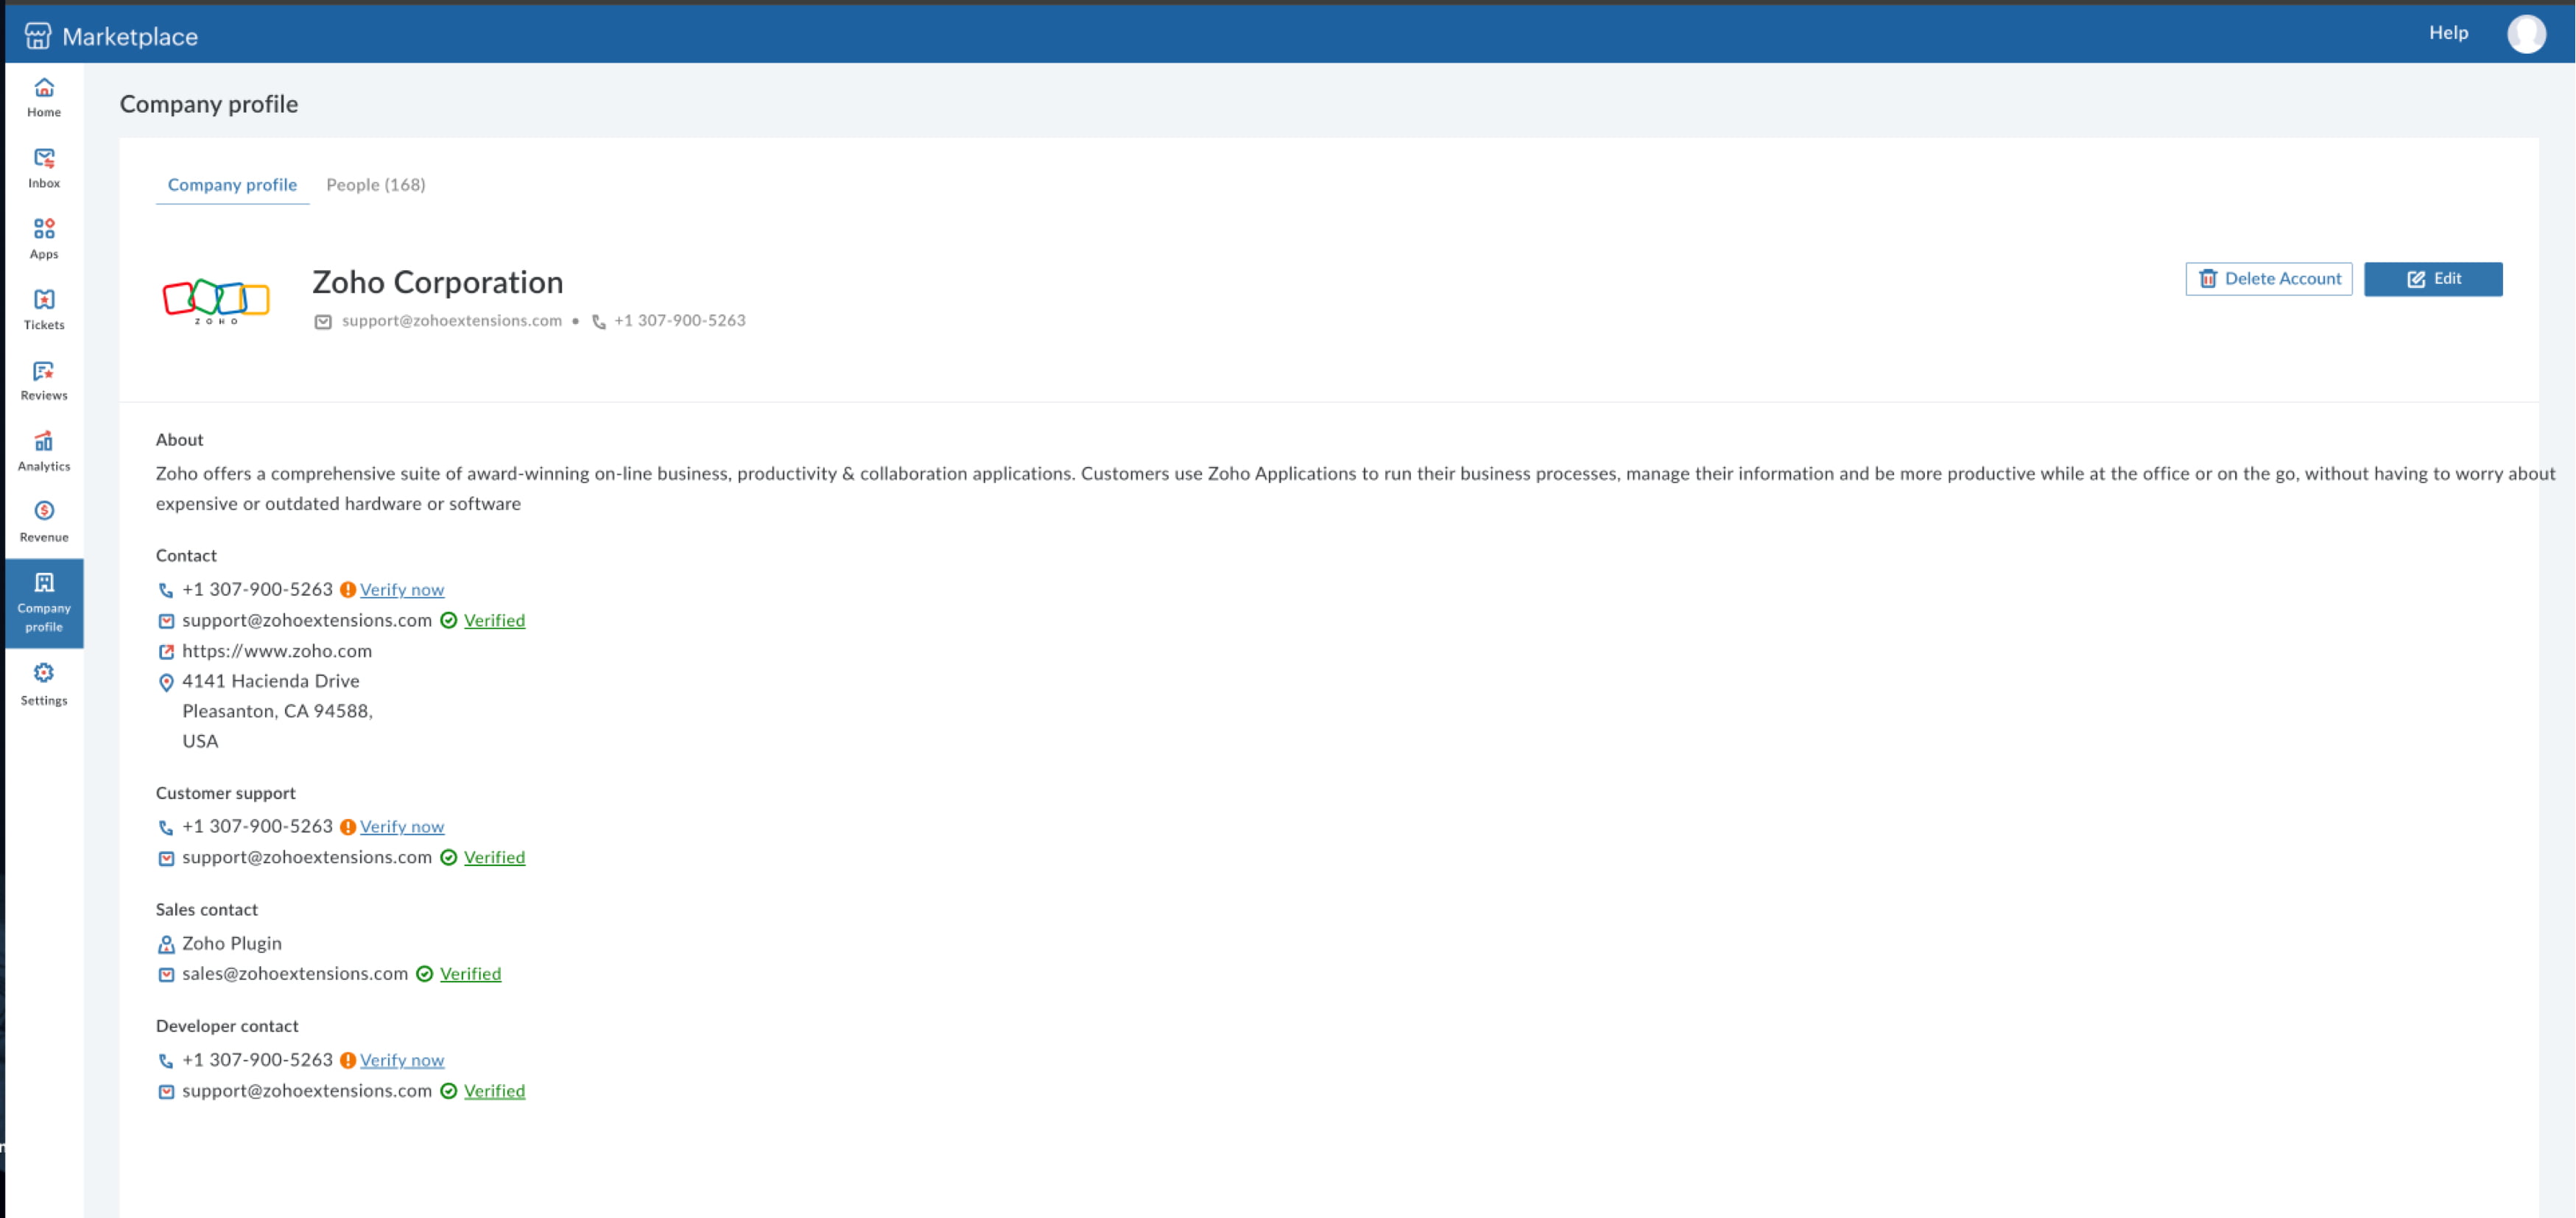The image size is (2576, 1218).
Task: Click the Marketplace store logo icon
Action: coord(37,36)
